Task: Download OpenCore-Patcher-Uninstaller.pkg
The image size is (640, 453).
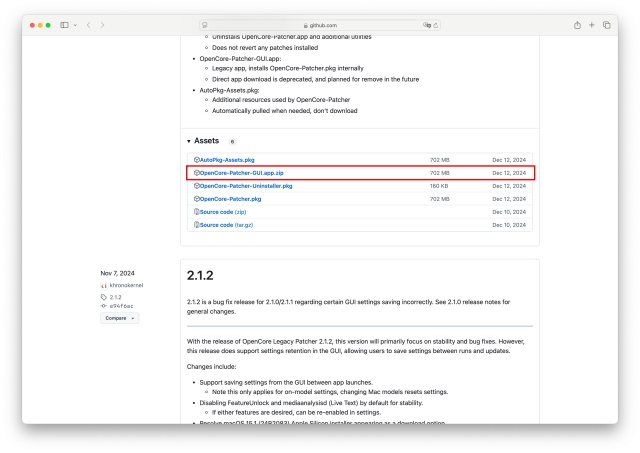Action: 245,186
